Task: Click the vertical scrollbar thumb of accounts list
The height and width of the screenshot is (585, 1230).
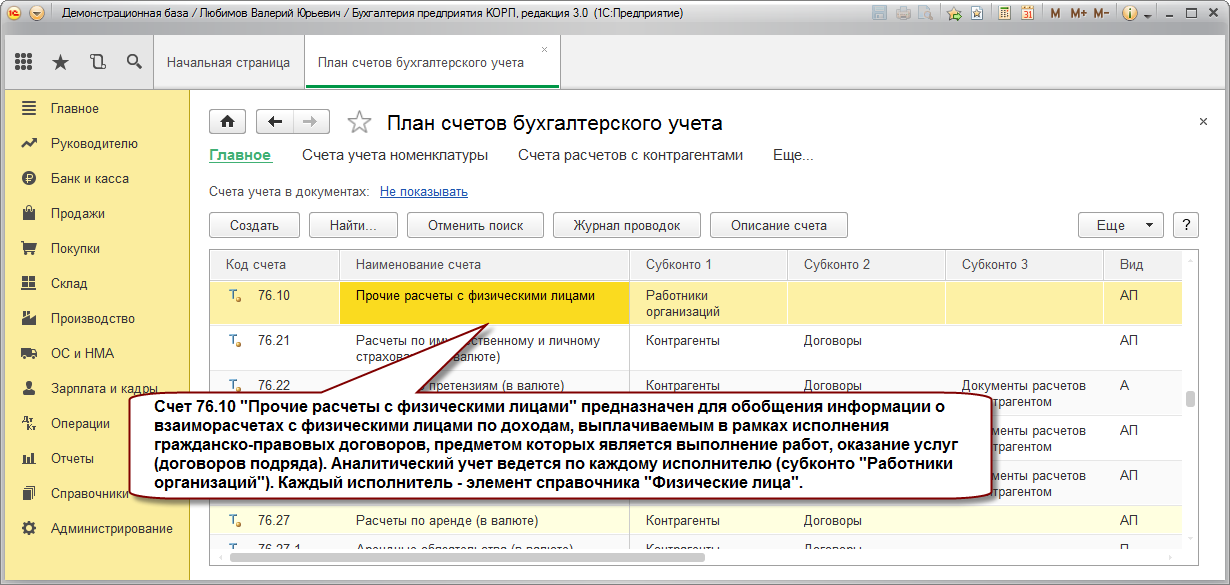Action: tap(1190, 399)
